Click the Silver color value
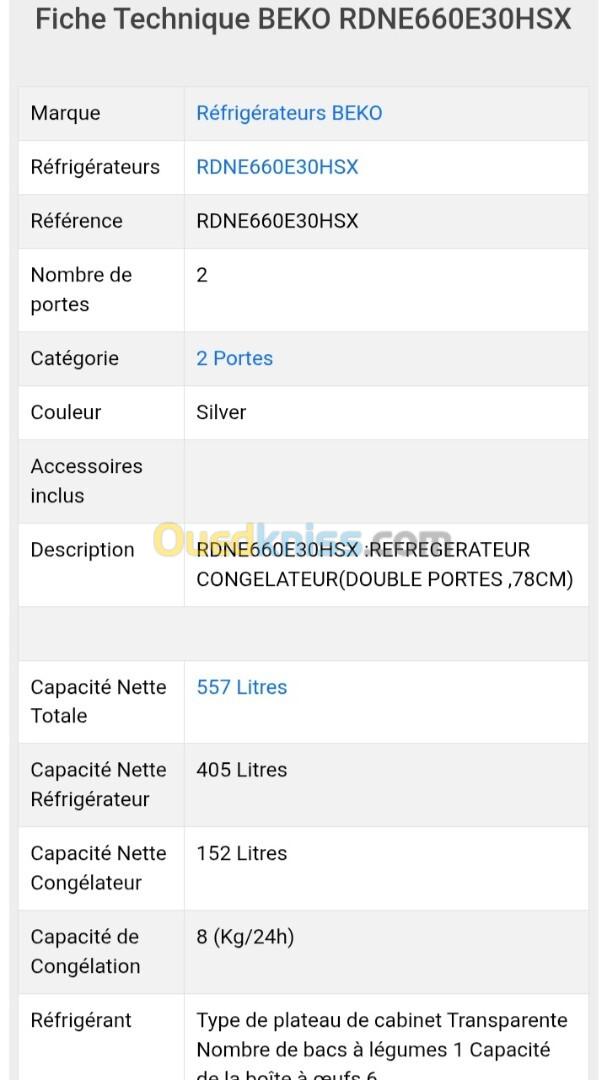The width and height of the screenshot is (607, 1080). pyautogui.click(x=221, y=412)
